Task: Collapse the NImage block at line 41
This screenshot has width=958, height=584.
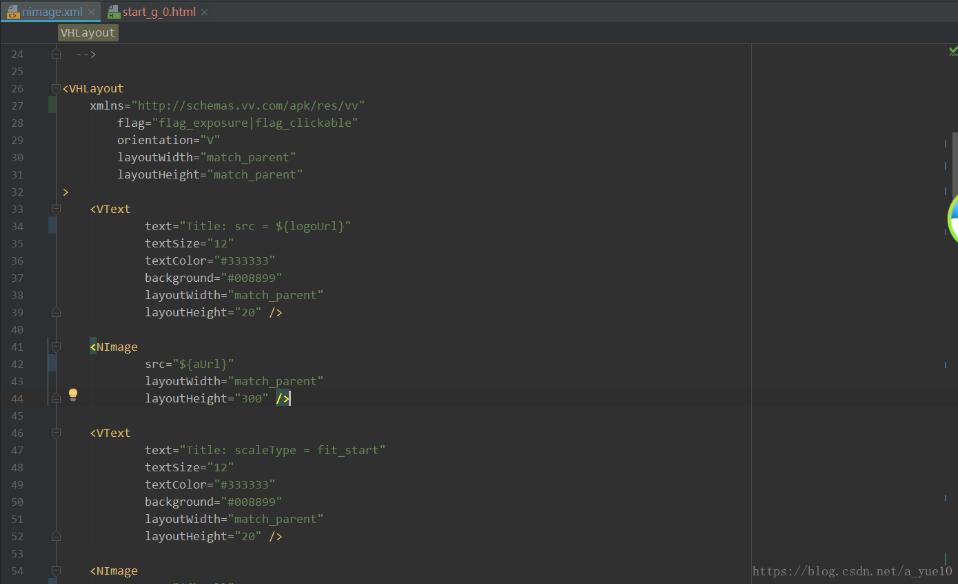Action: (x=55, y=346)
